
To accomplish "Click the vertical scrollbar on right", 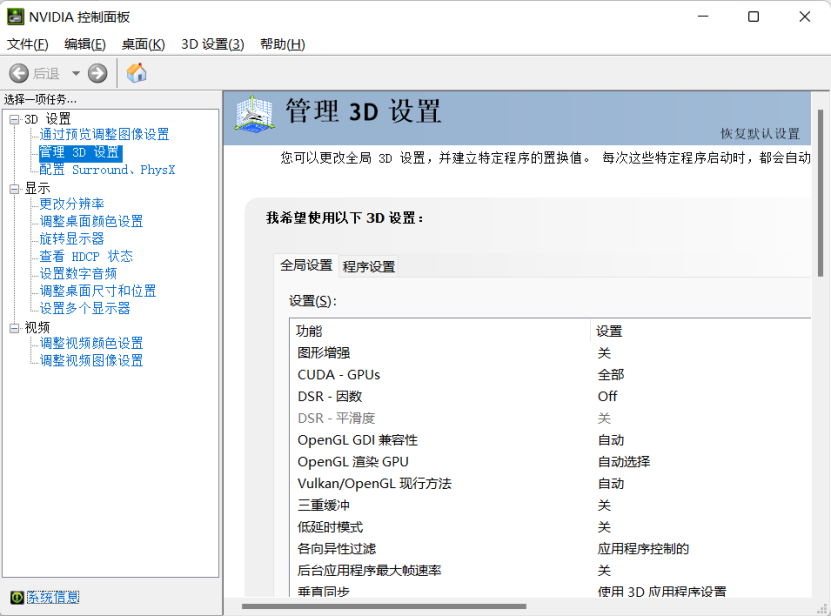I will pyautogui.click(x=820, y=193).
